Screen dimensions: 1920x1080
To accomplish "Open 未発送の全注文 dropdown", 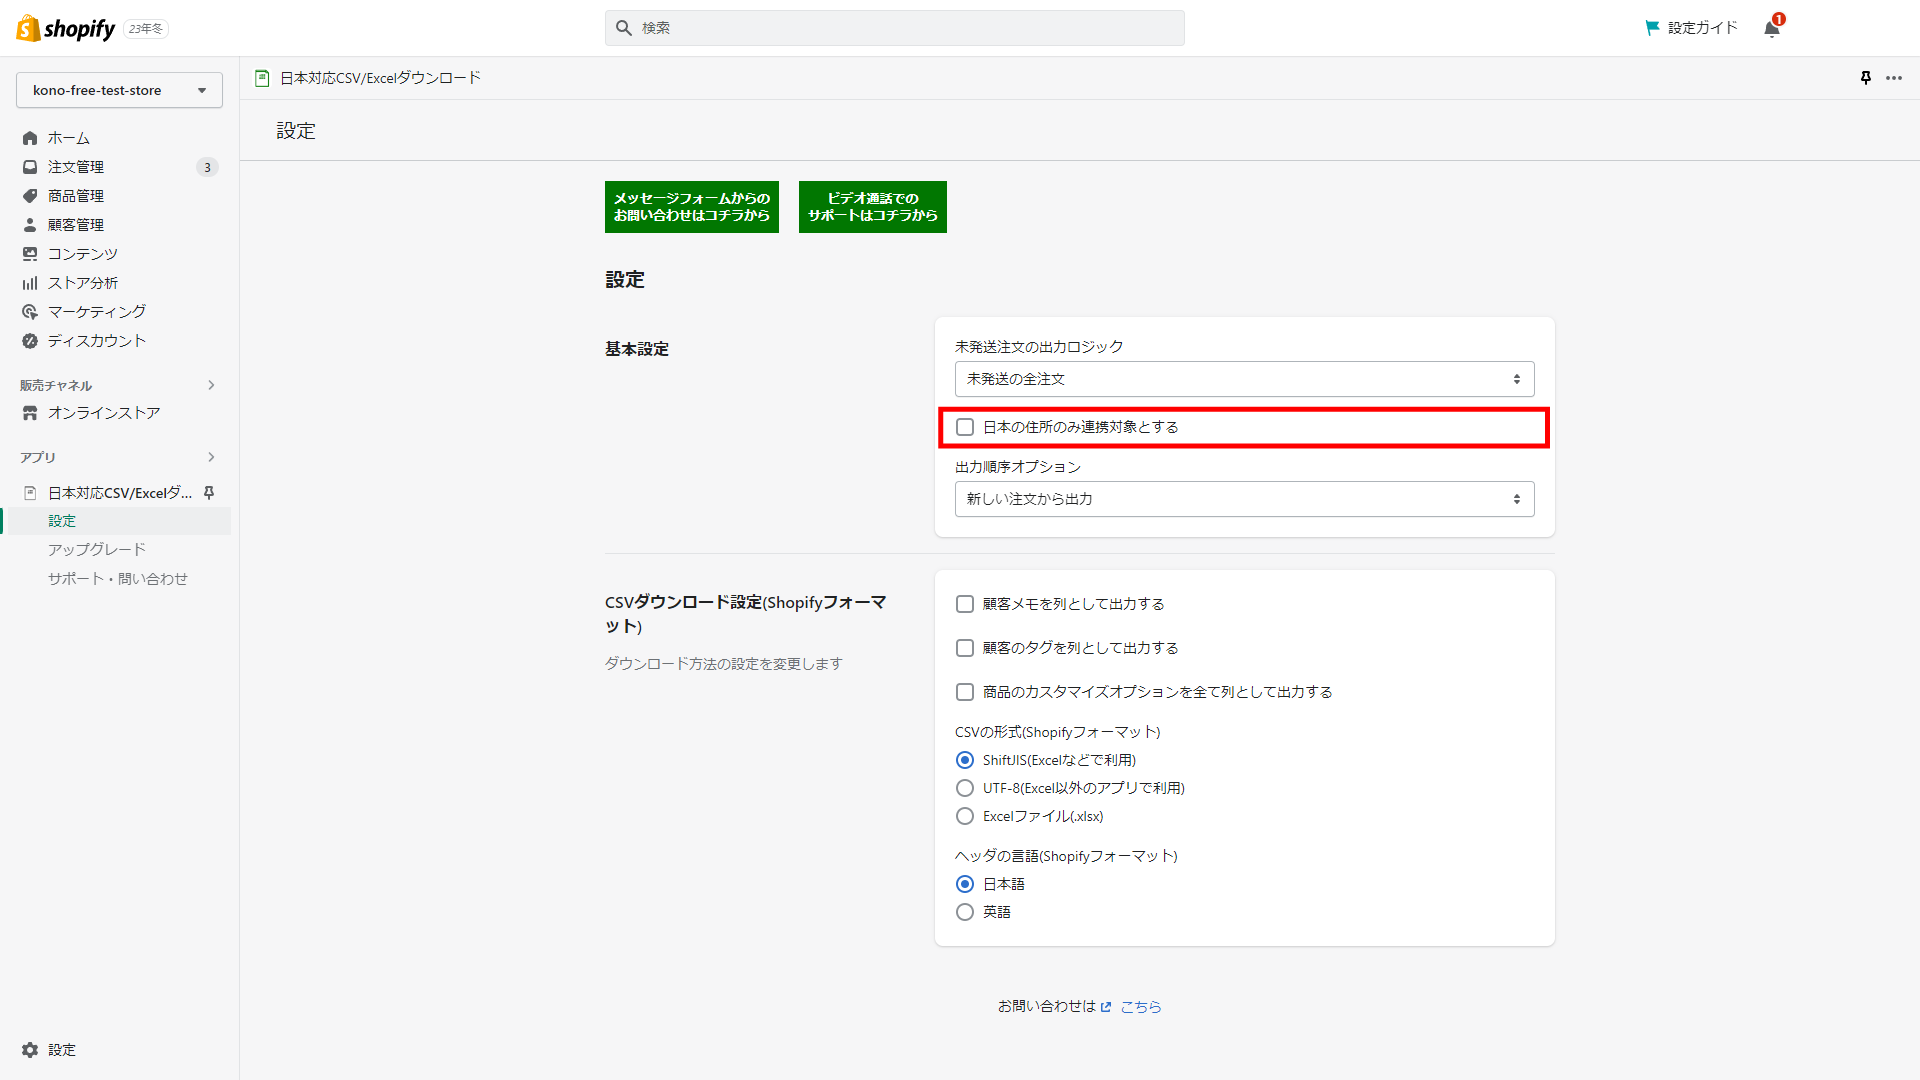I will point(1244,379).
